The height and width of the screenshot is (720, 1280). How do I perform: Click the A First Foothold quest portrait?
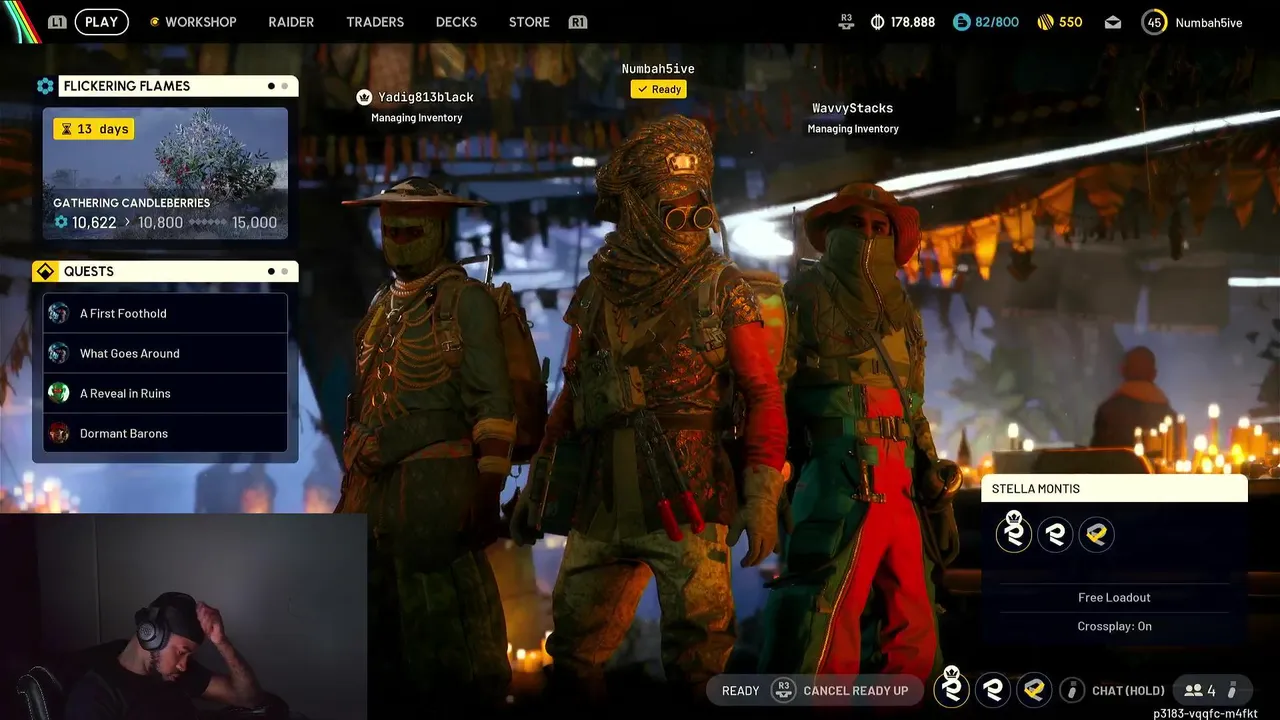coord(59,313)
